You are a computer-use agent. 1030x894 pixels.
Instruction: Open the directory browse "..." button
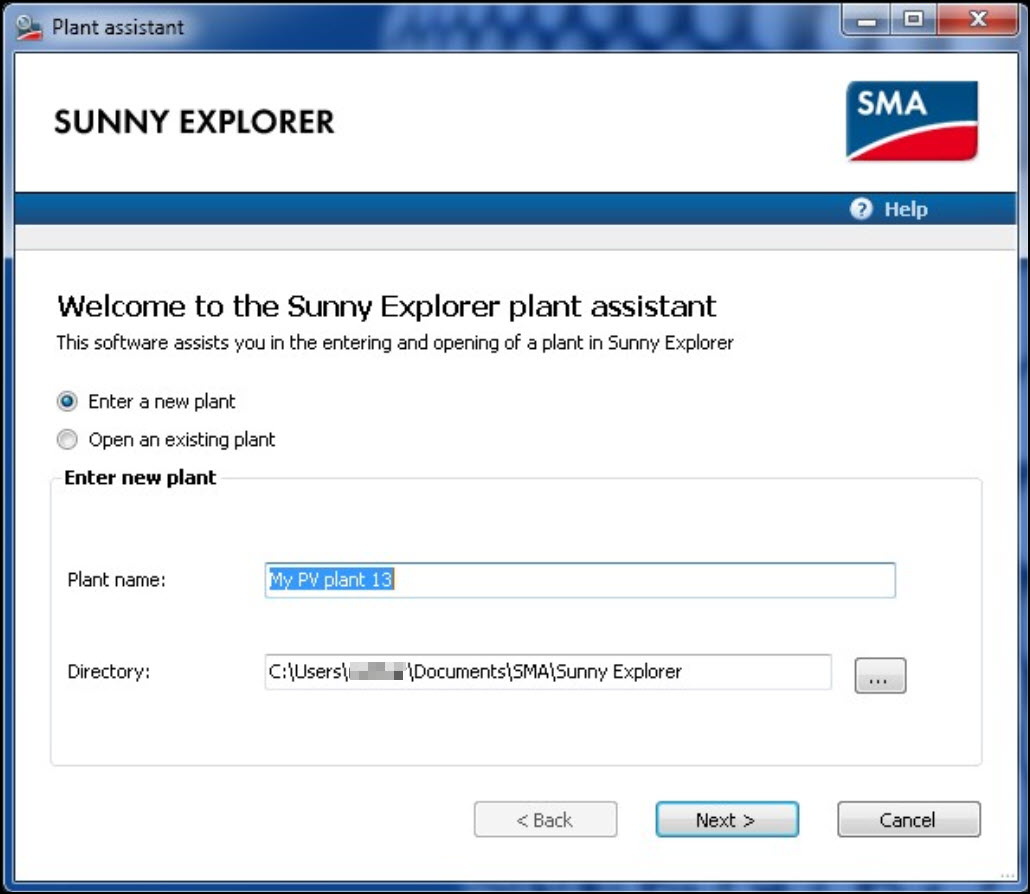click(878, 675)
